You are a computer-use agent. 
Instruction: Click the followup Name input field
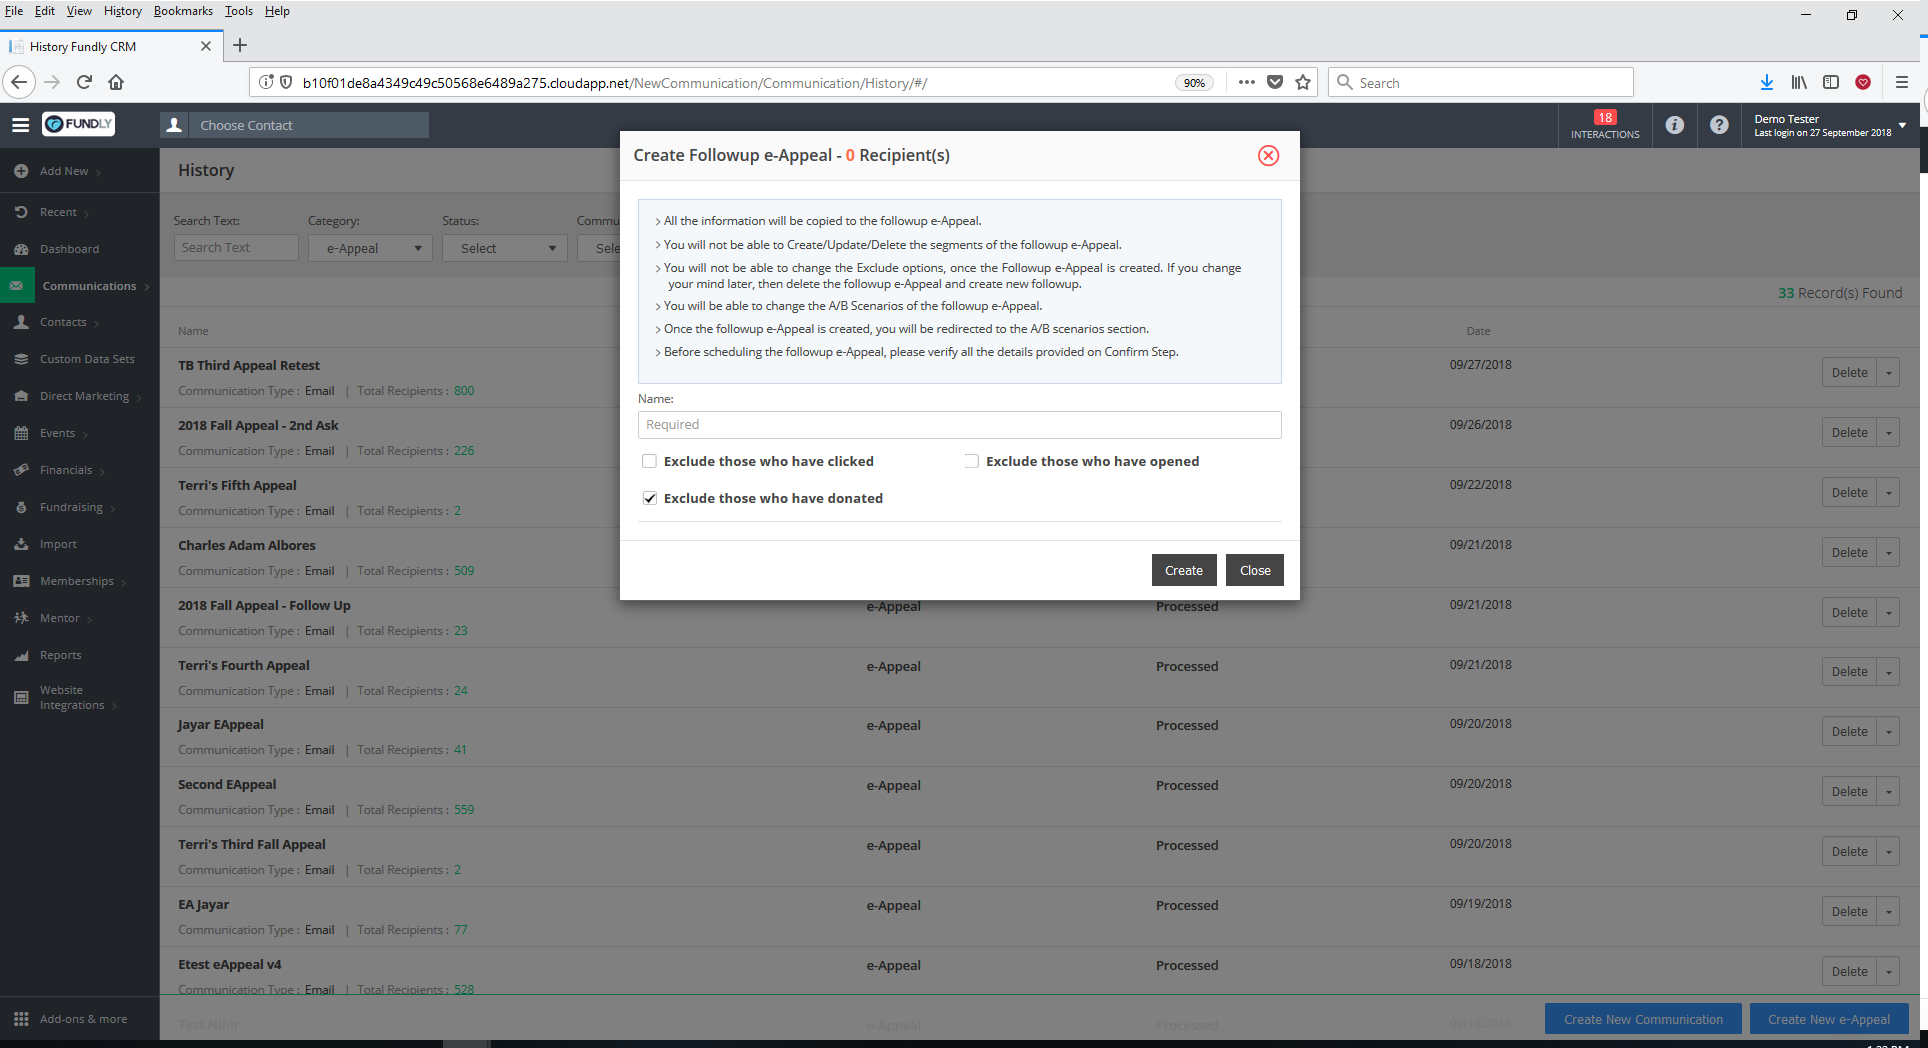click(959, 425)
